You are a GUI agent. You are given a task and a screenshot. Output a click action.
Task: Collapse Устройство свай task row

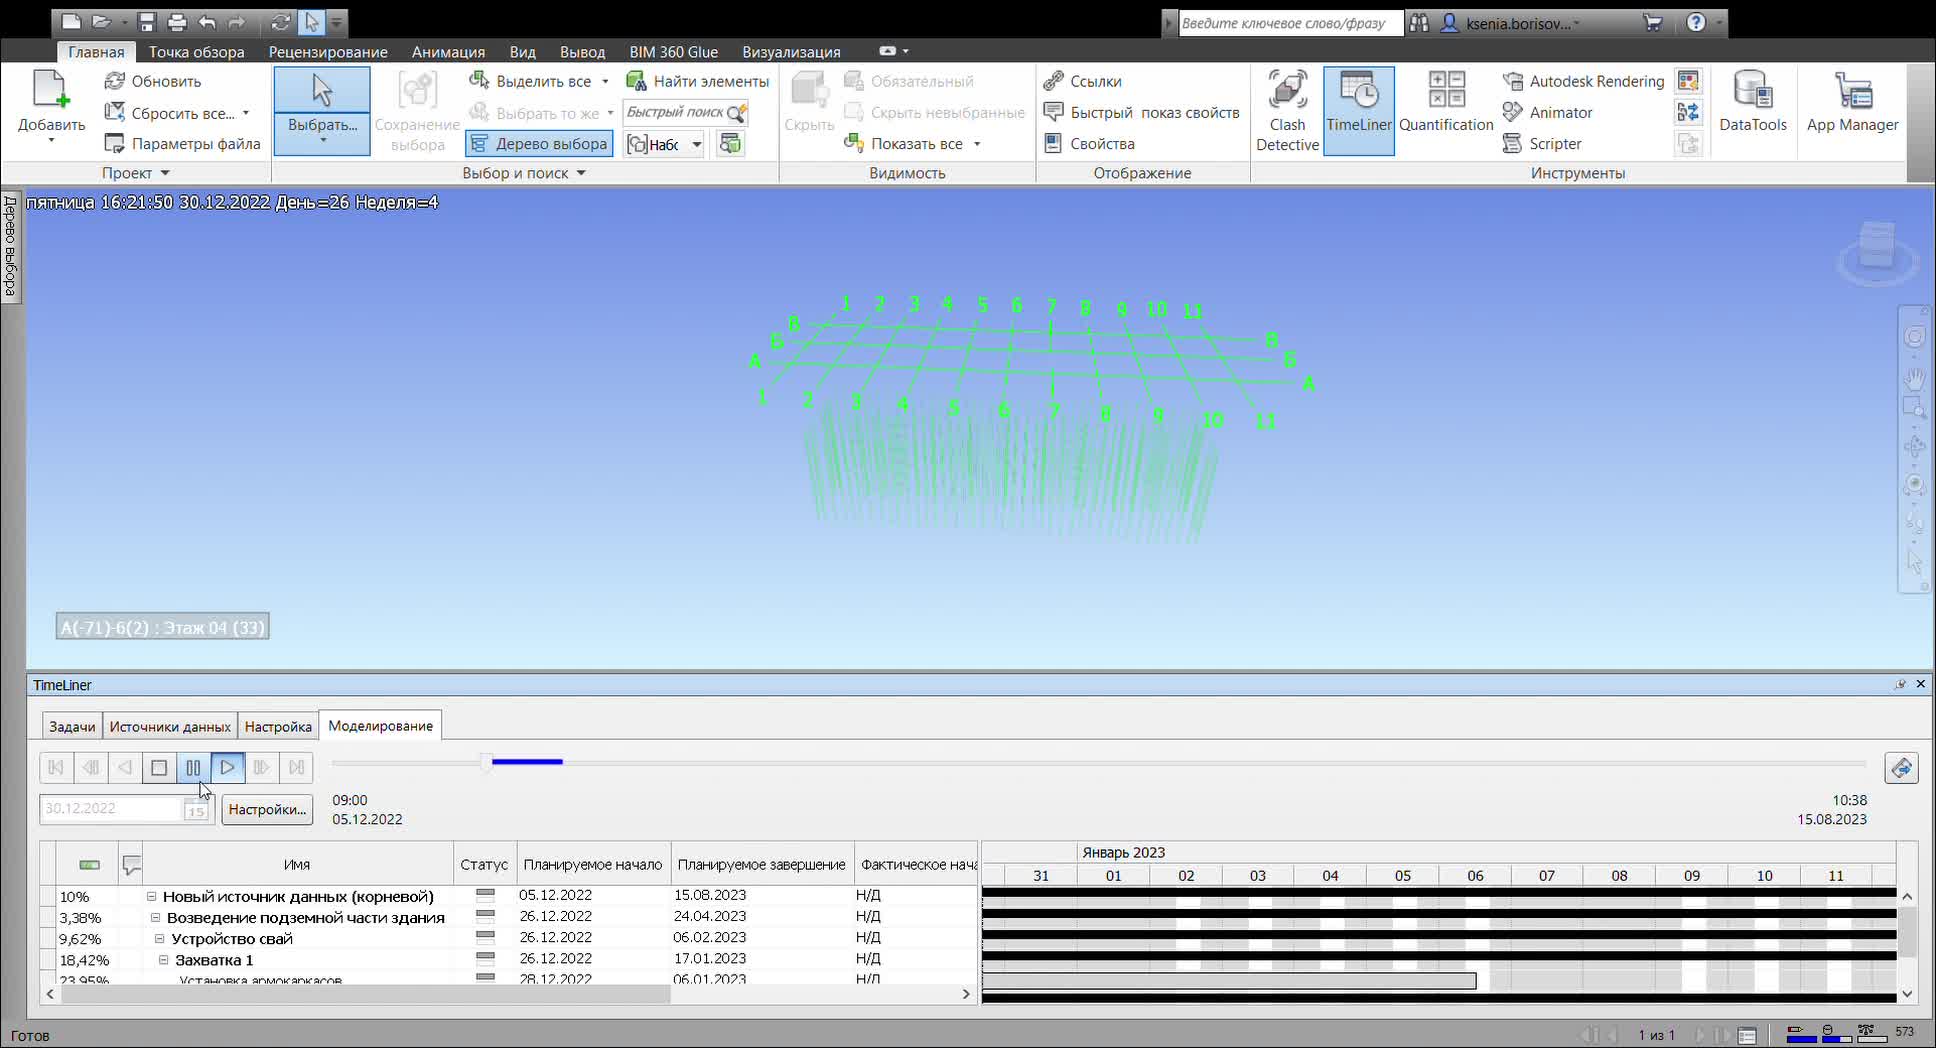[159, 938]
